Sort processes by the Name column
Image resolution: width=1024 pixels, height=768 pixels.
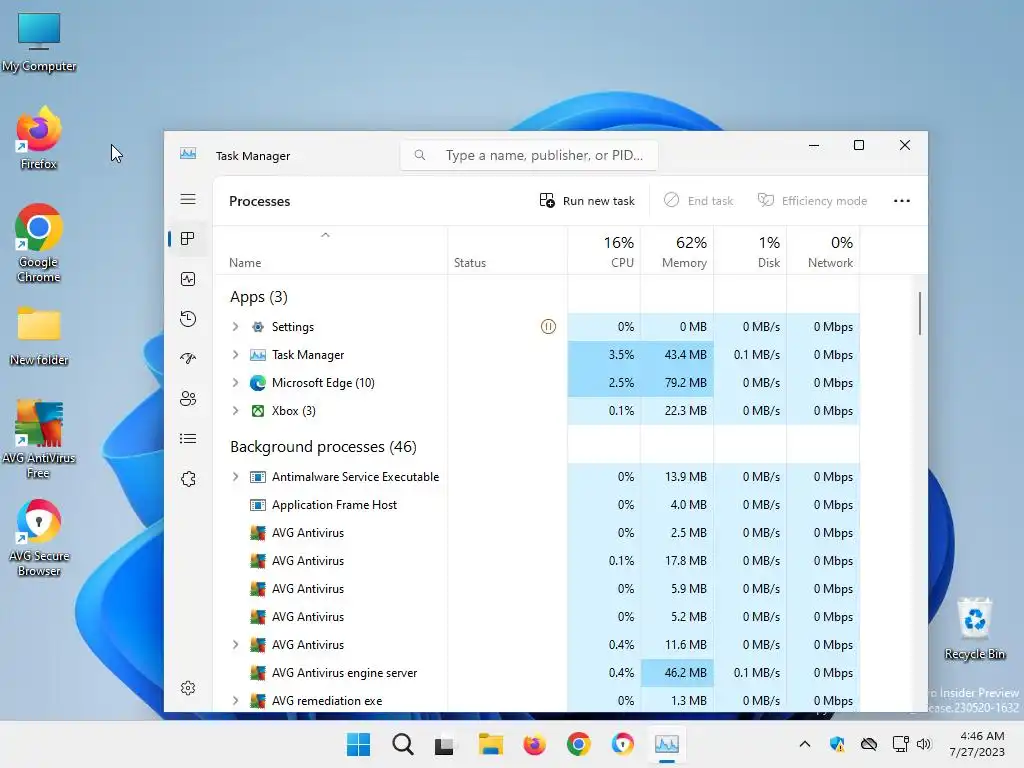pos(330,251)
